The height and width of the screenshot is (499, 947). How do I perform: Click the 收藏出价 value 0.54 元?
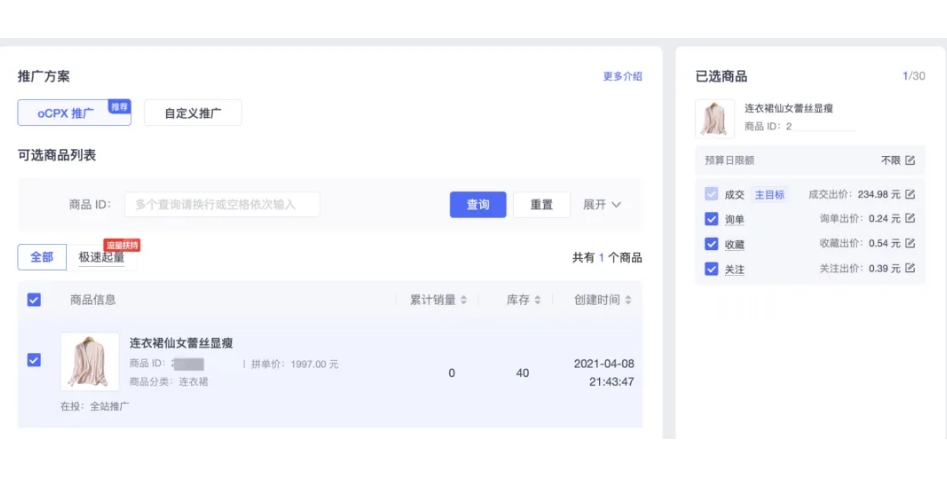coord(884,243)
